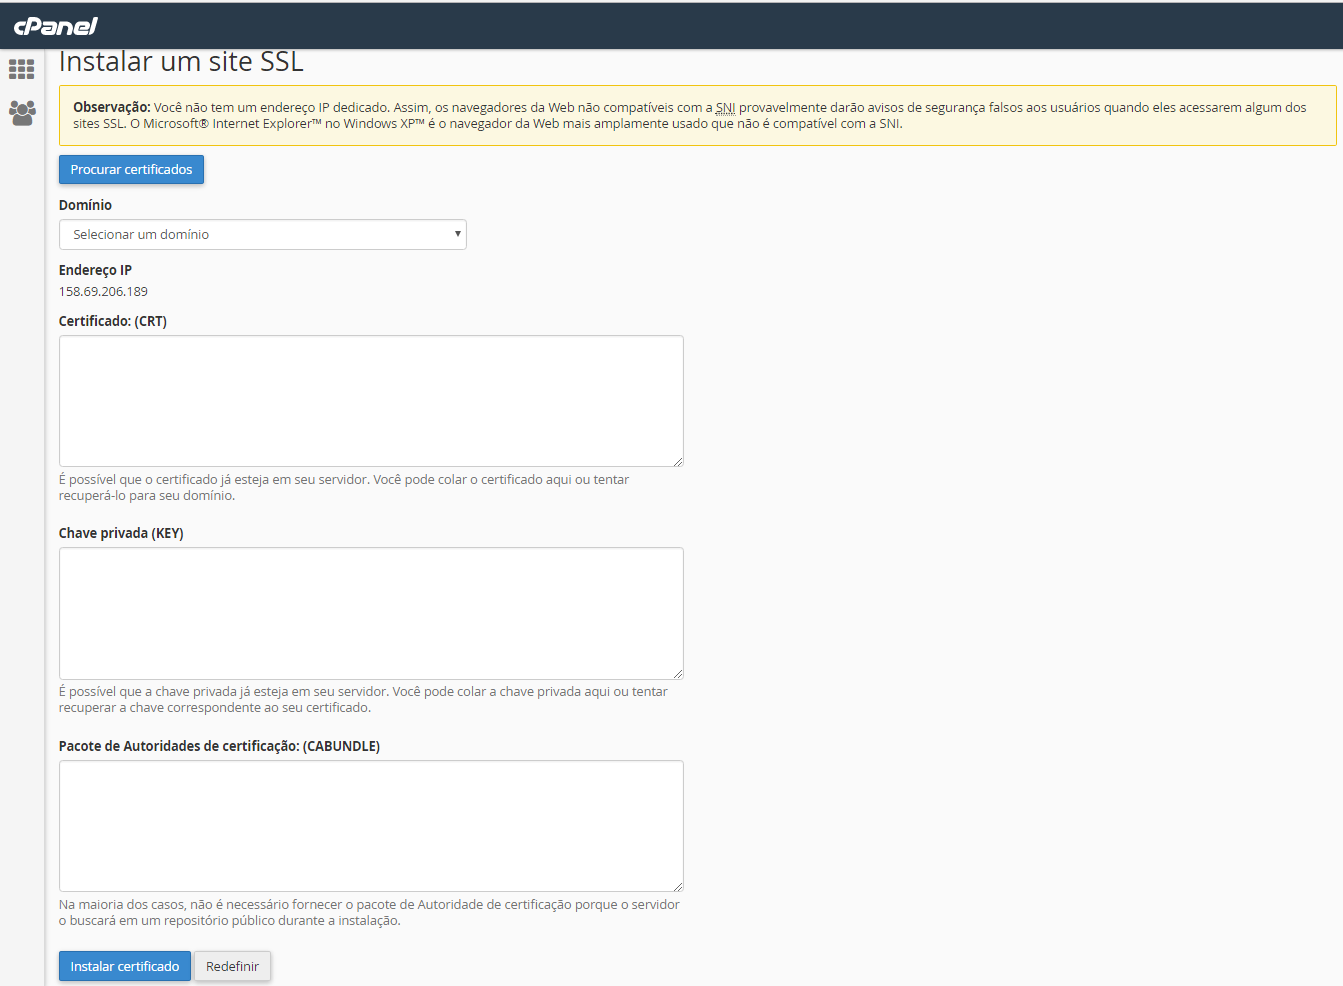The image size is (1343, 986).
Task: Focus the CABUNDLE text area
Action: point(371,826)
